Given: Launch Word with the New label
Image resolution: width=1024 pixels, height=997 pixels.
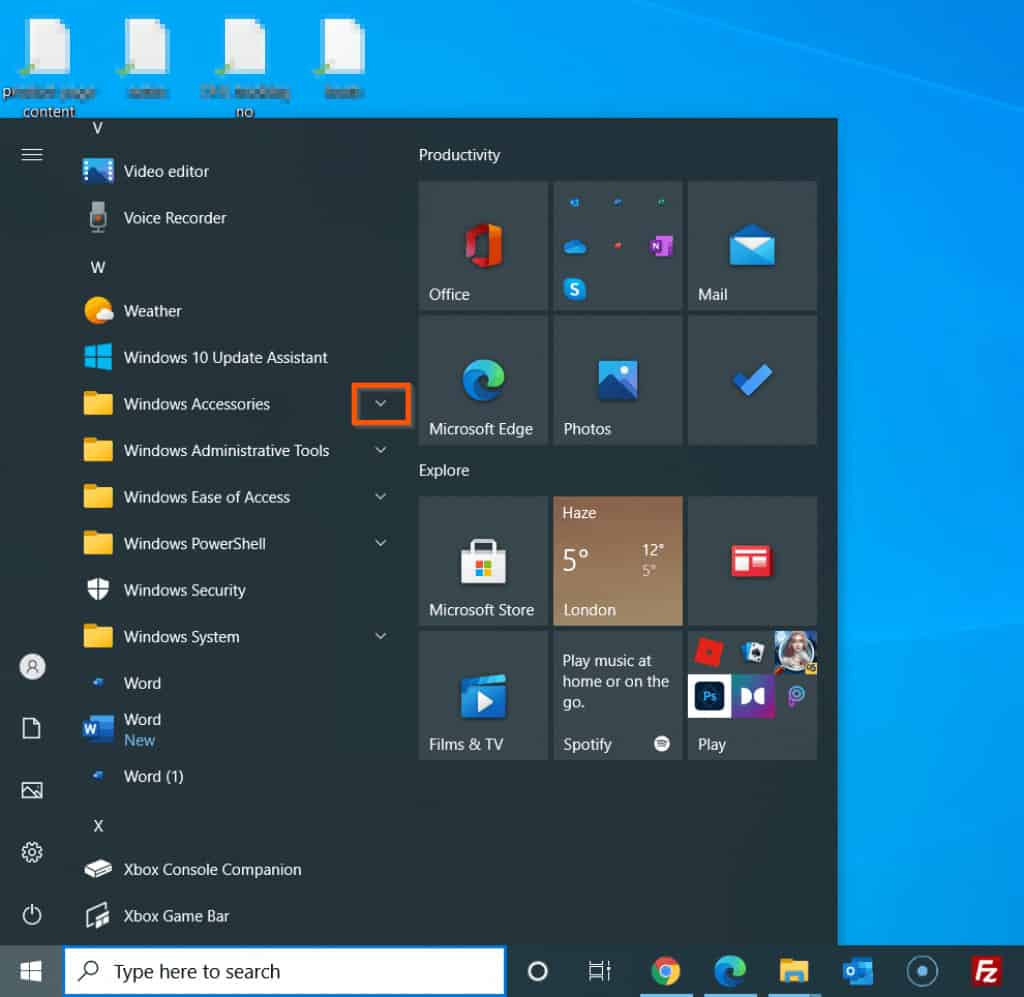Looking at the screenshot, I should 235,729.
